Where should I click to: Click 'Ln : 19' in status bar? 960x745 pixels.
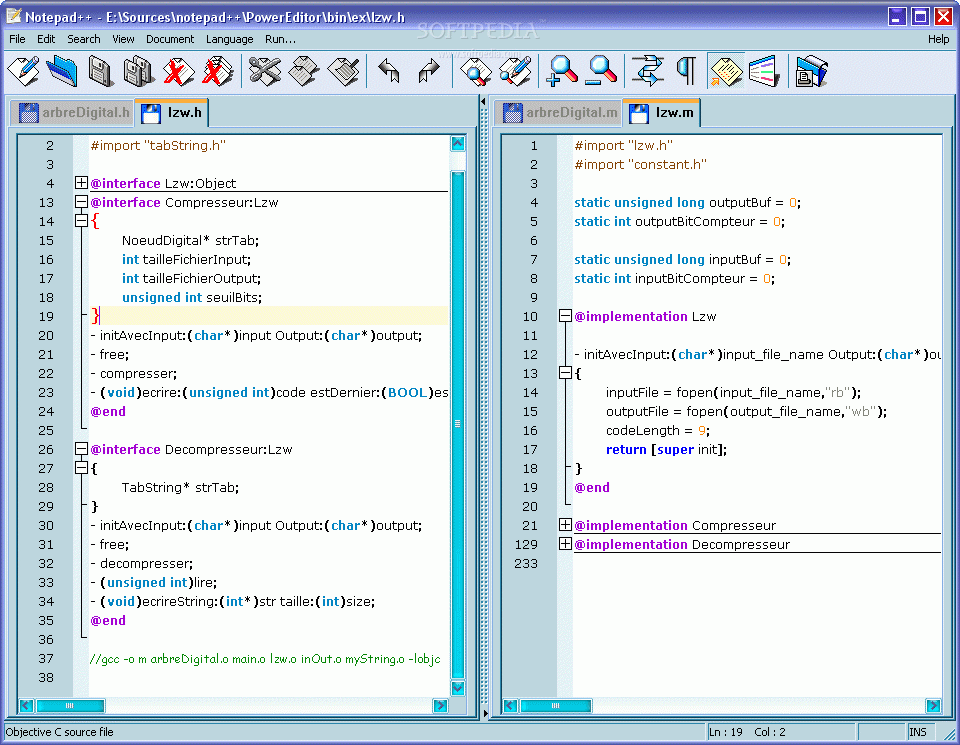[x=726, y=732]
